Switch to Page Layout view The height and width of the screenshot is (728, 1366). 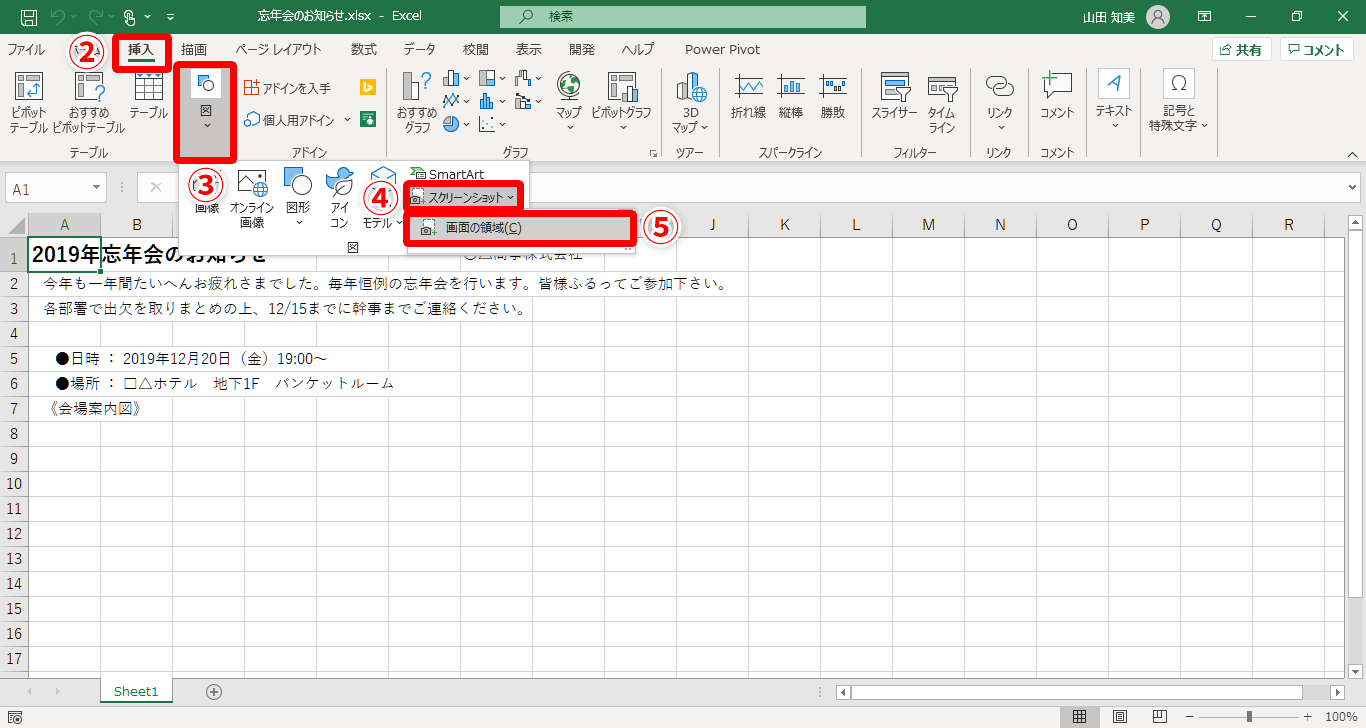[1120, 717]
